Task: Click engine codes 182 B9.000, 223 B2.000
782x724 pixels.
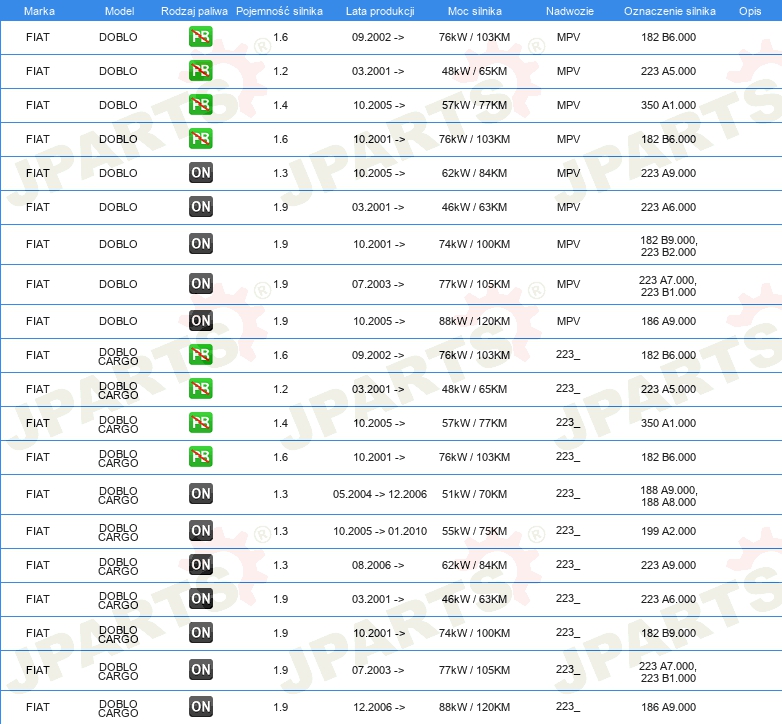Action: tap(668, 246)
